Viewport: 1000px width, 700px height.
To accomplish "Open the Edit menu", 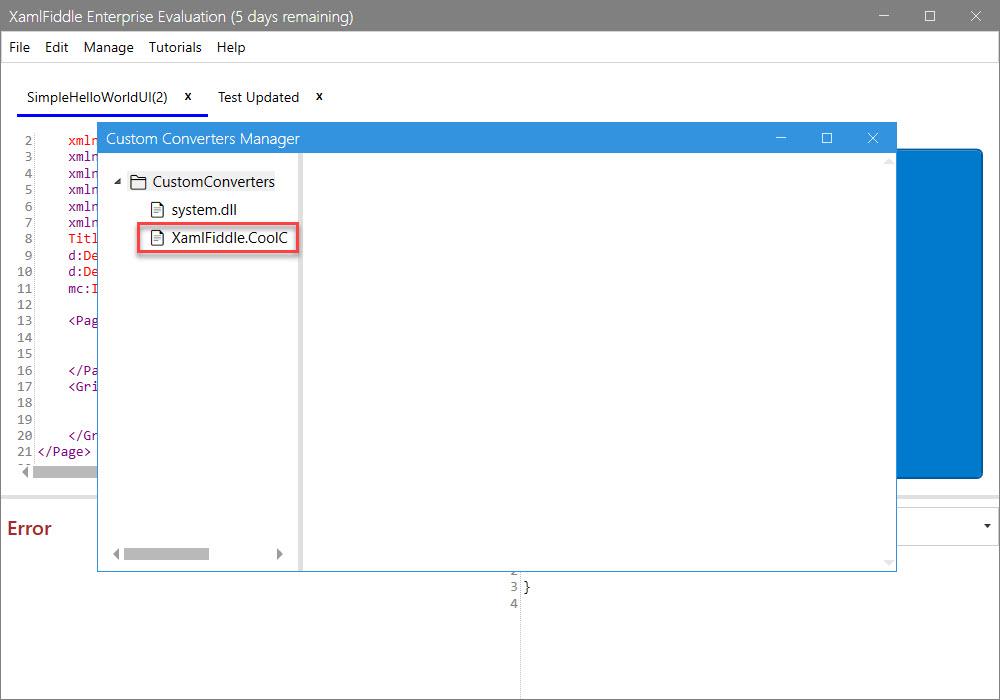I will point(56,47).
